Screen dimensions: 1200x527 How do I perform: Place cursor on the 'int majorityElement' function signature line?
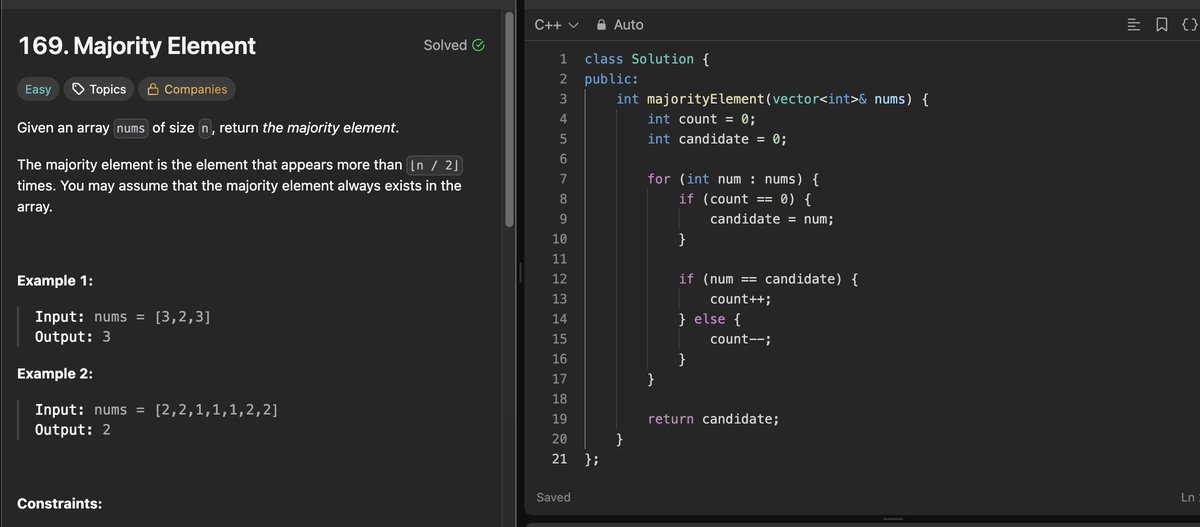coord(773,99)
